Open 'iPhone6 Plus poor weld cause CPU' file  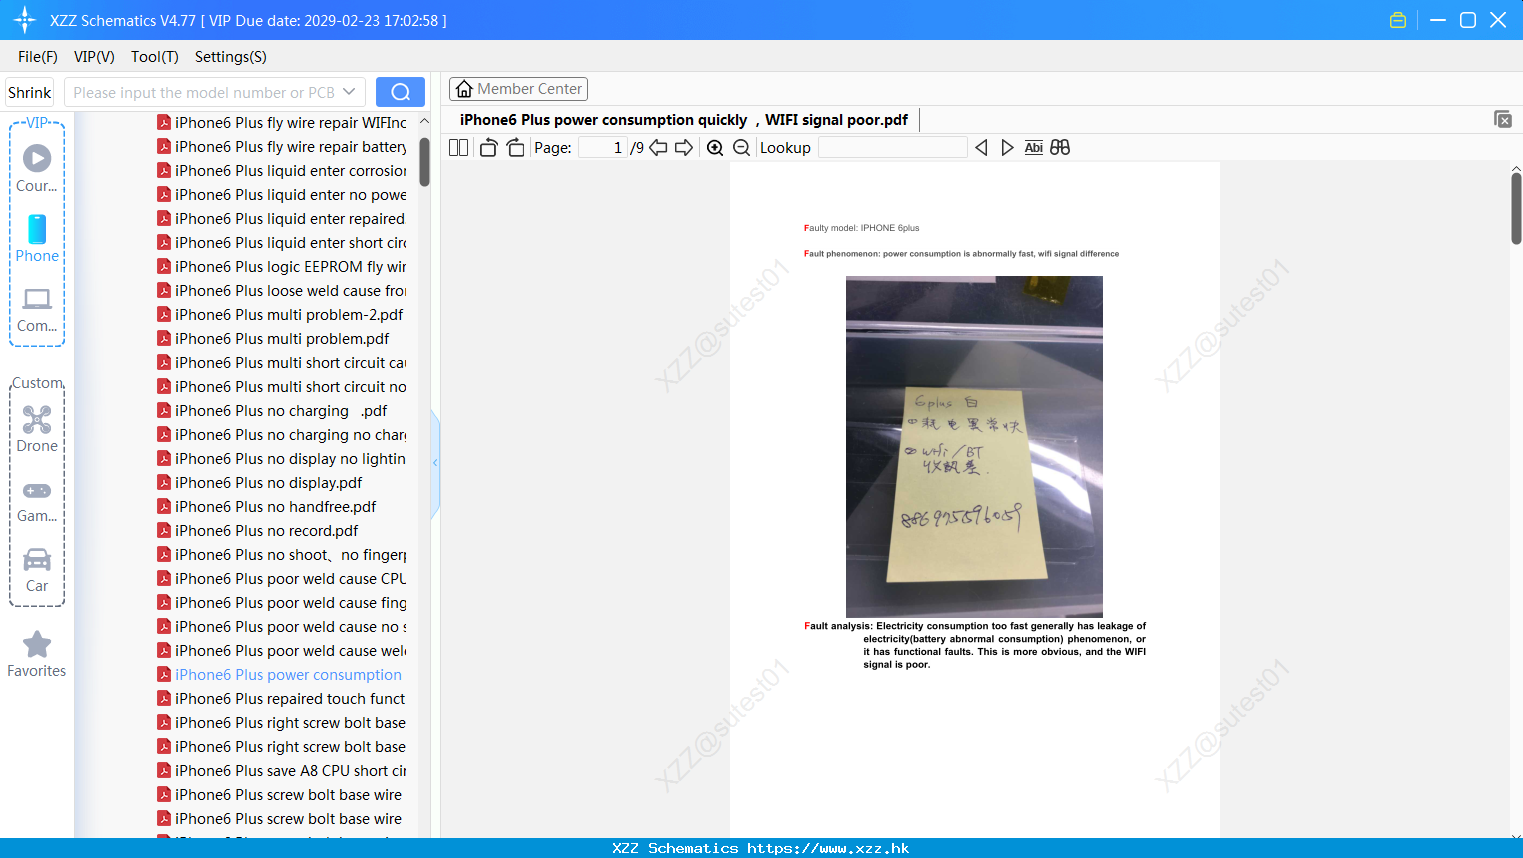pyautogui.click(x=282, y=579)
